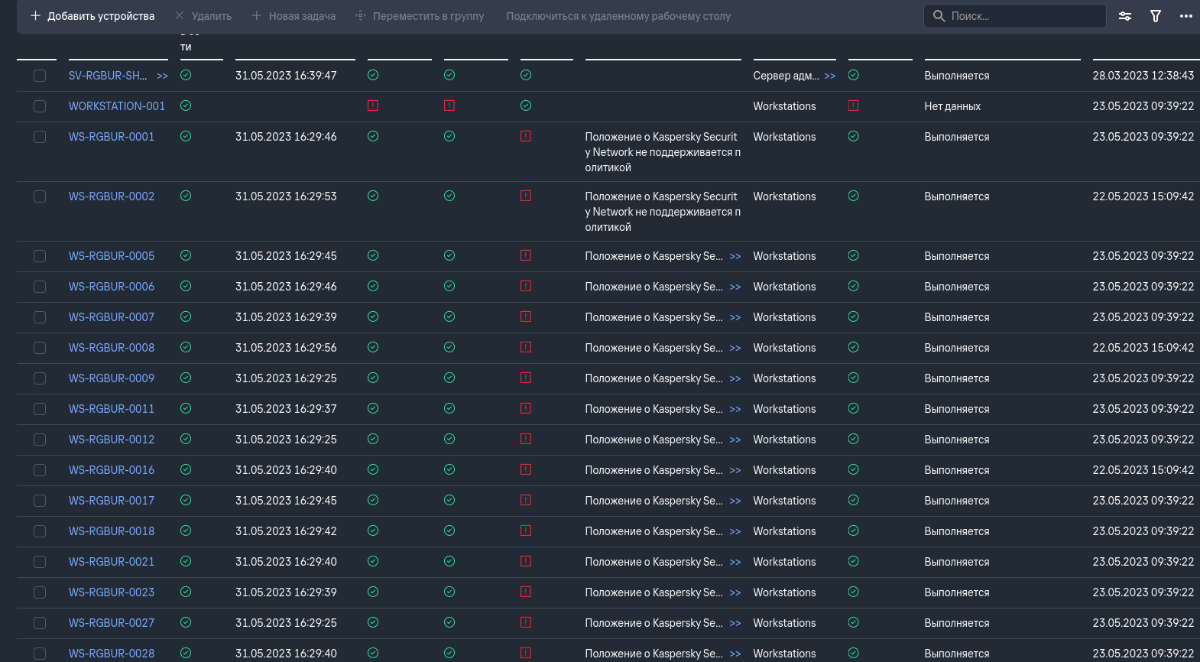
Task: Click red warning icon in WS-RGBUR-0001 row
Action: 525,136
